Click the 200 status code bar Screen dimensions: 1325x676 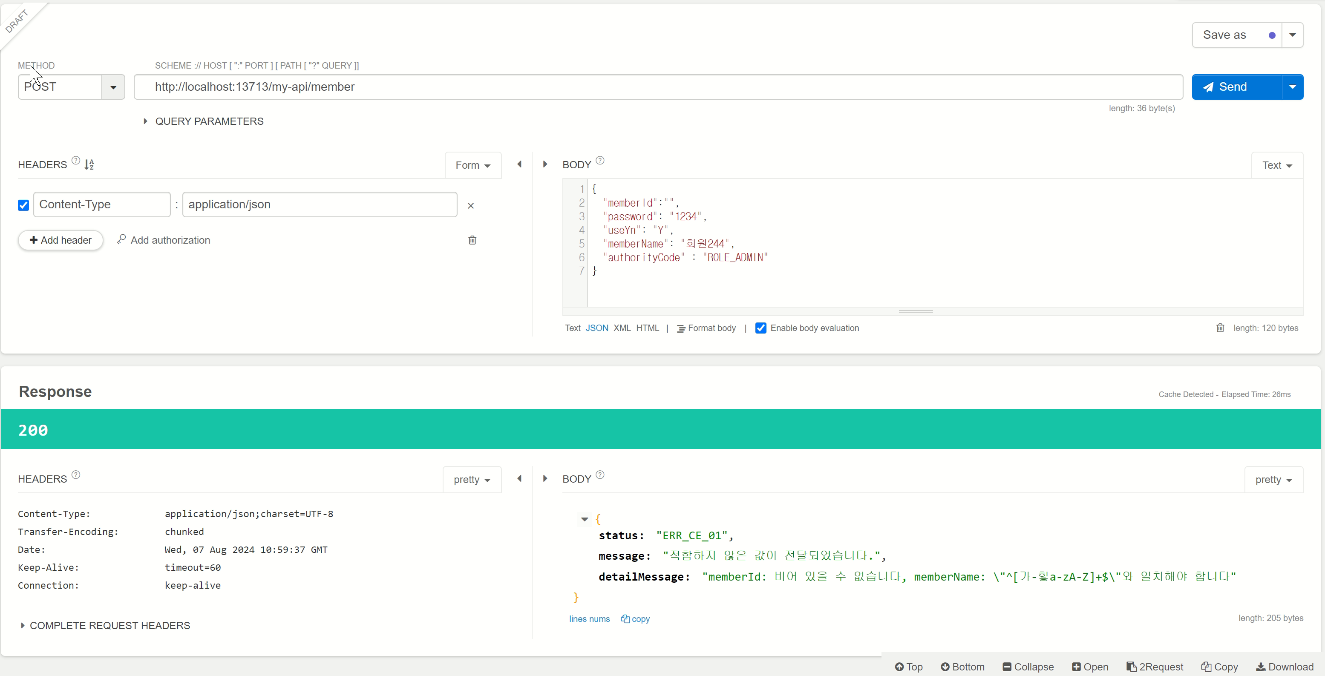(660, 429)
